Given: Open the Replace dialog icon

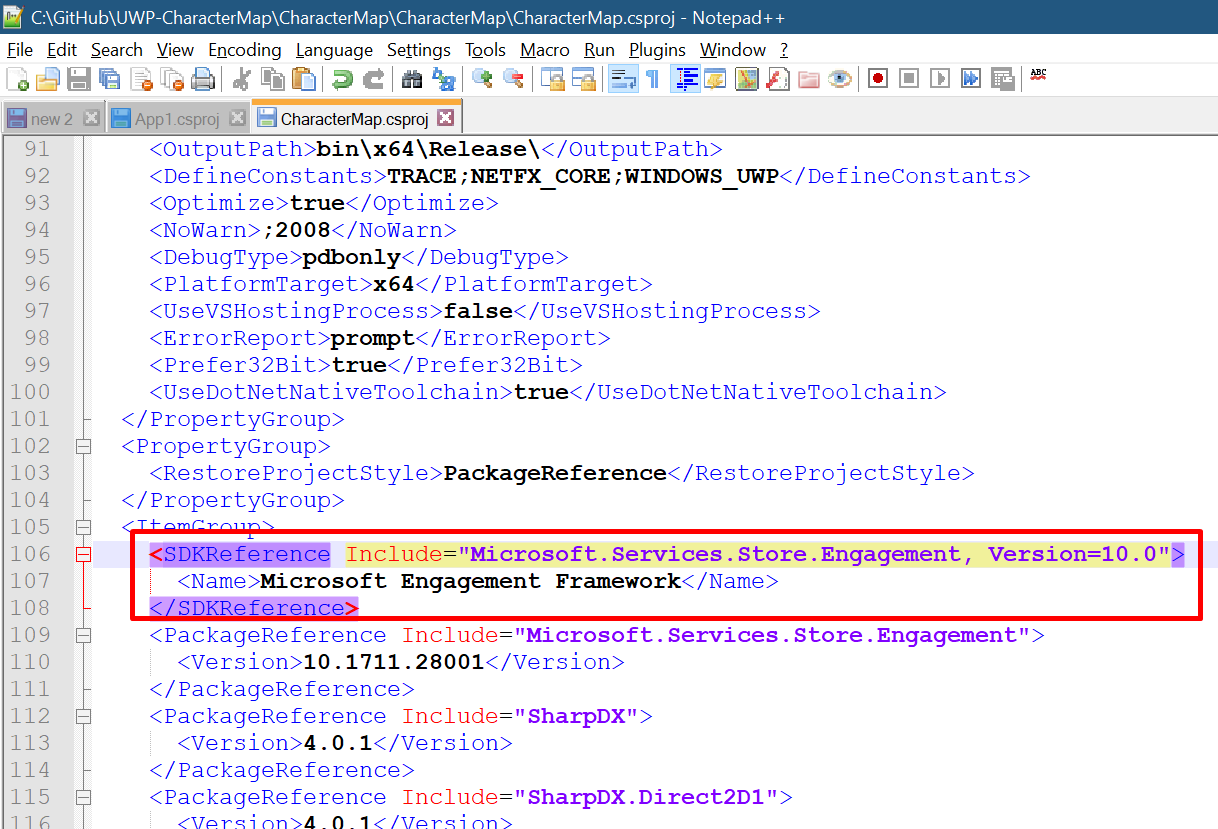Looking at the screenshot, I should 442,79.
